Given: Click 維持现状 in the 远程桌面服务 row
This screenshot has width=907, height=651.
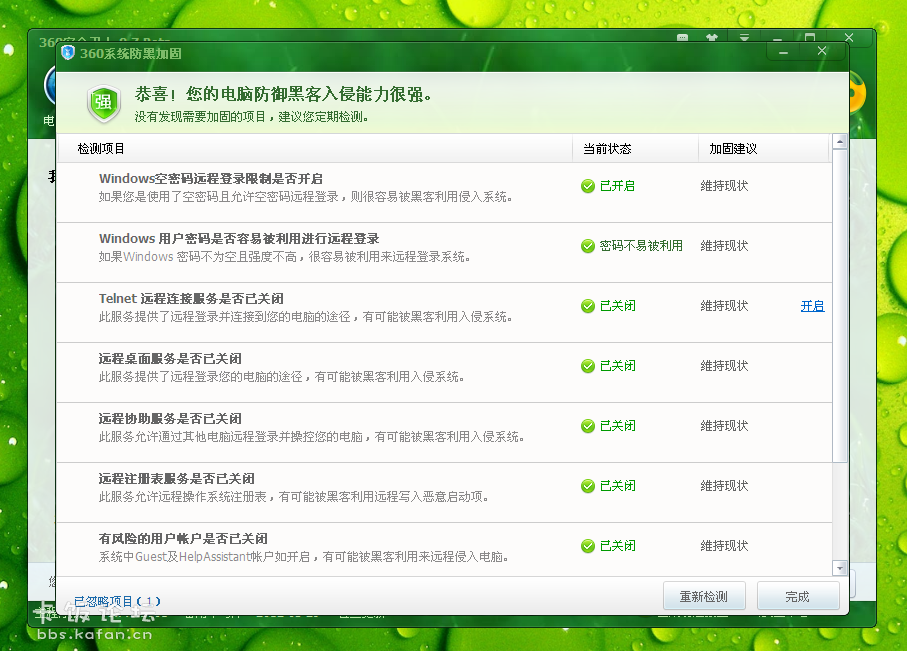Looking at the screenshot, I should coord(724,366).
